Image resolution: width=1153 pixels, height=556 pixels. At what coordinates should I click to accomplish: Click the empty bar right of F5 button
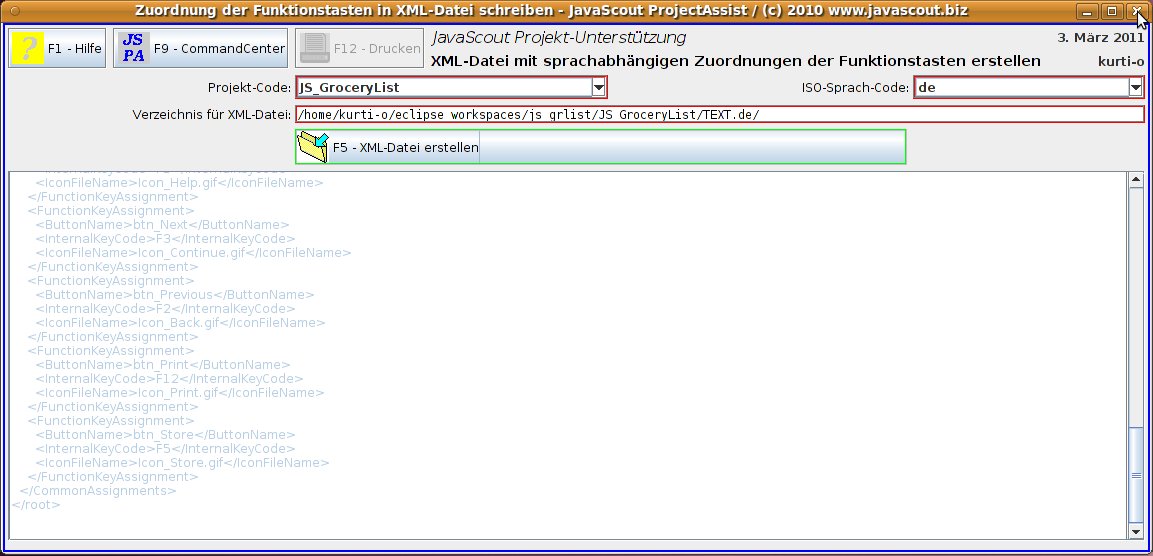[x=692, y=148]
